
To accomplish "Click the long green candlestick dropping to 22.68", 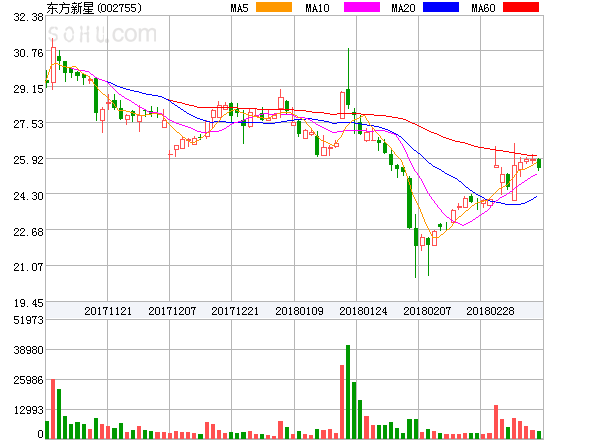I will pyautogui.click(x=409, y=203).
